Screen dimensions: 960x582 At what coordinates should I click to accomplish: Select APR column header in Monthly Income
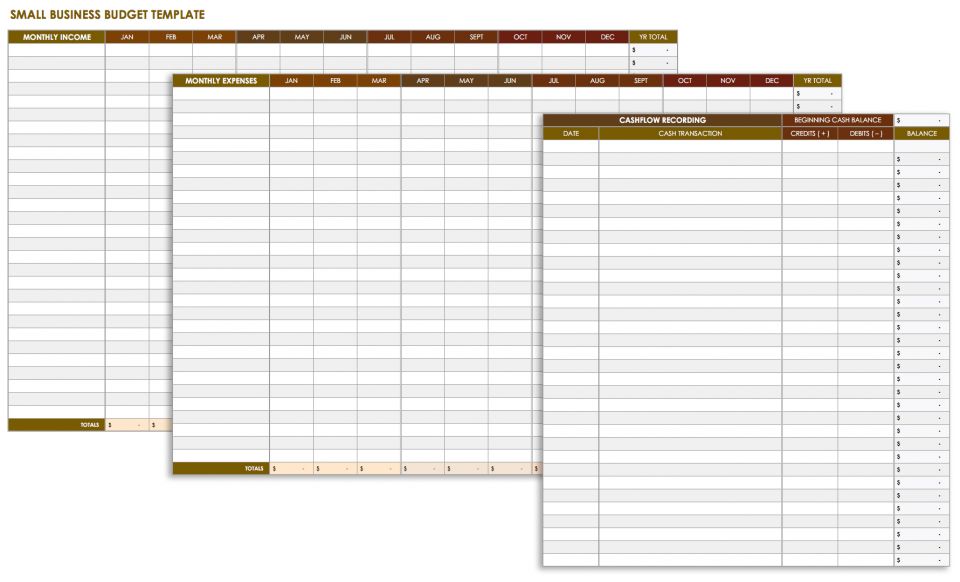click(258, 37)
